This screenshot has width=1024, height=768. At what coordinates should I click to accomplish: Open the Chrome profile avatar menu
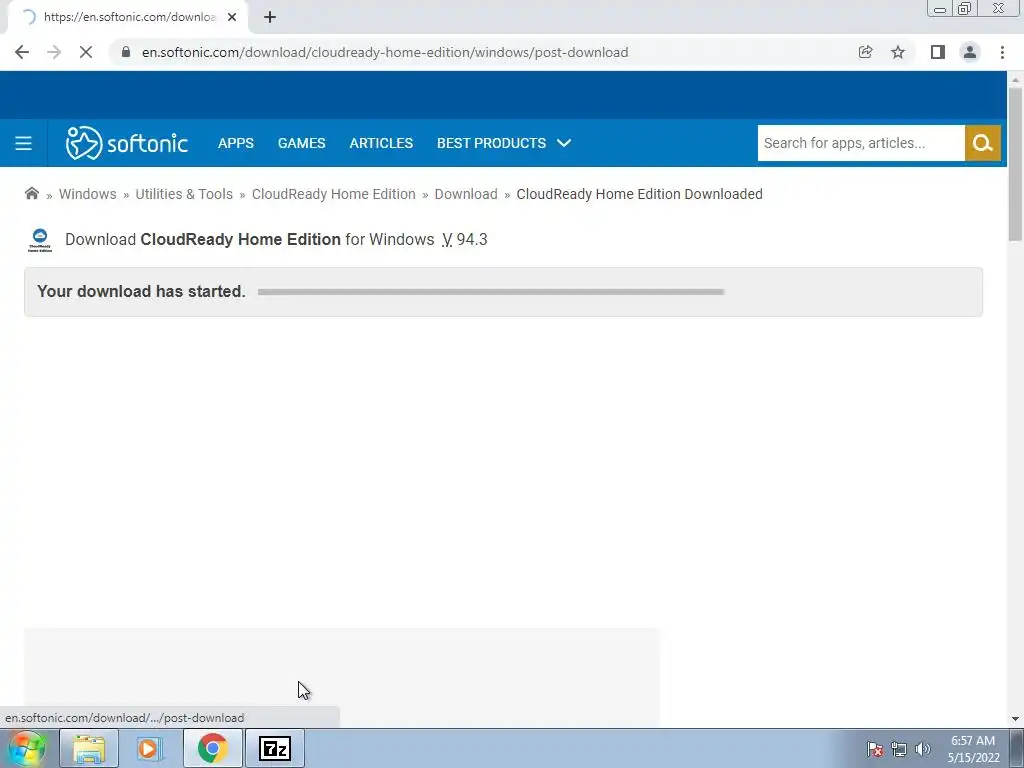pos(970,52)
